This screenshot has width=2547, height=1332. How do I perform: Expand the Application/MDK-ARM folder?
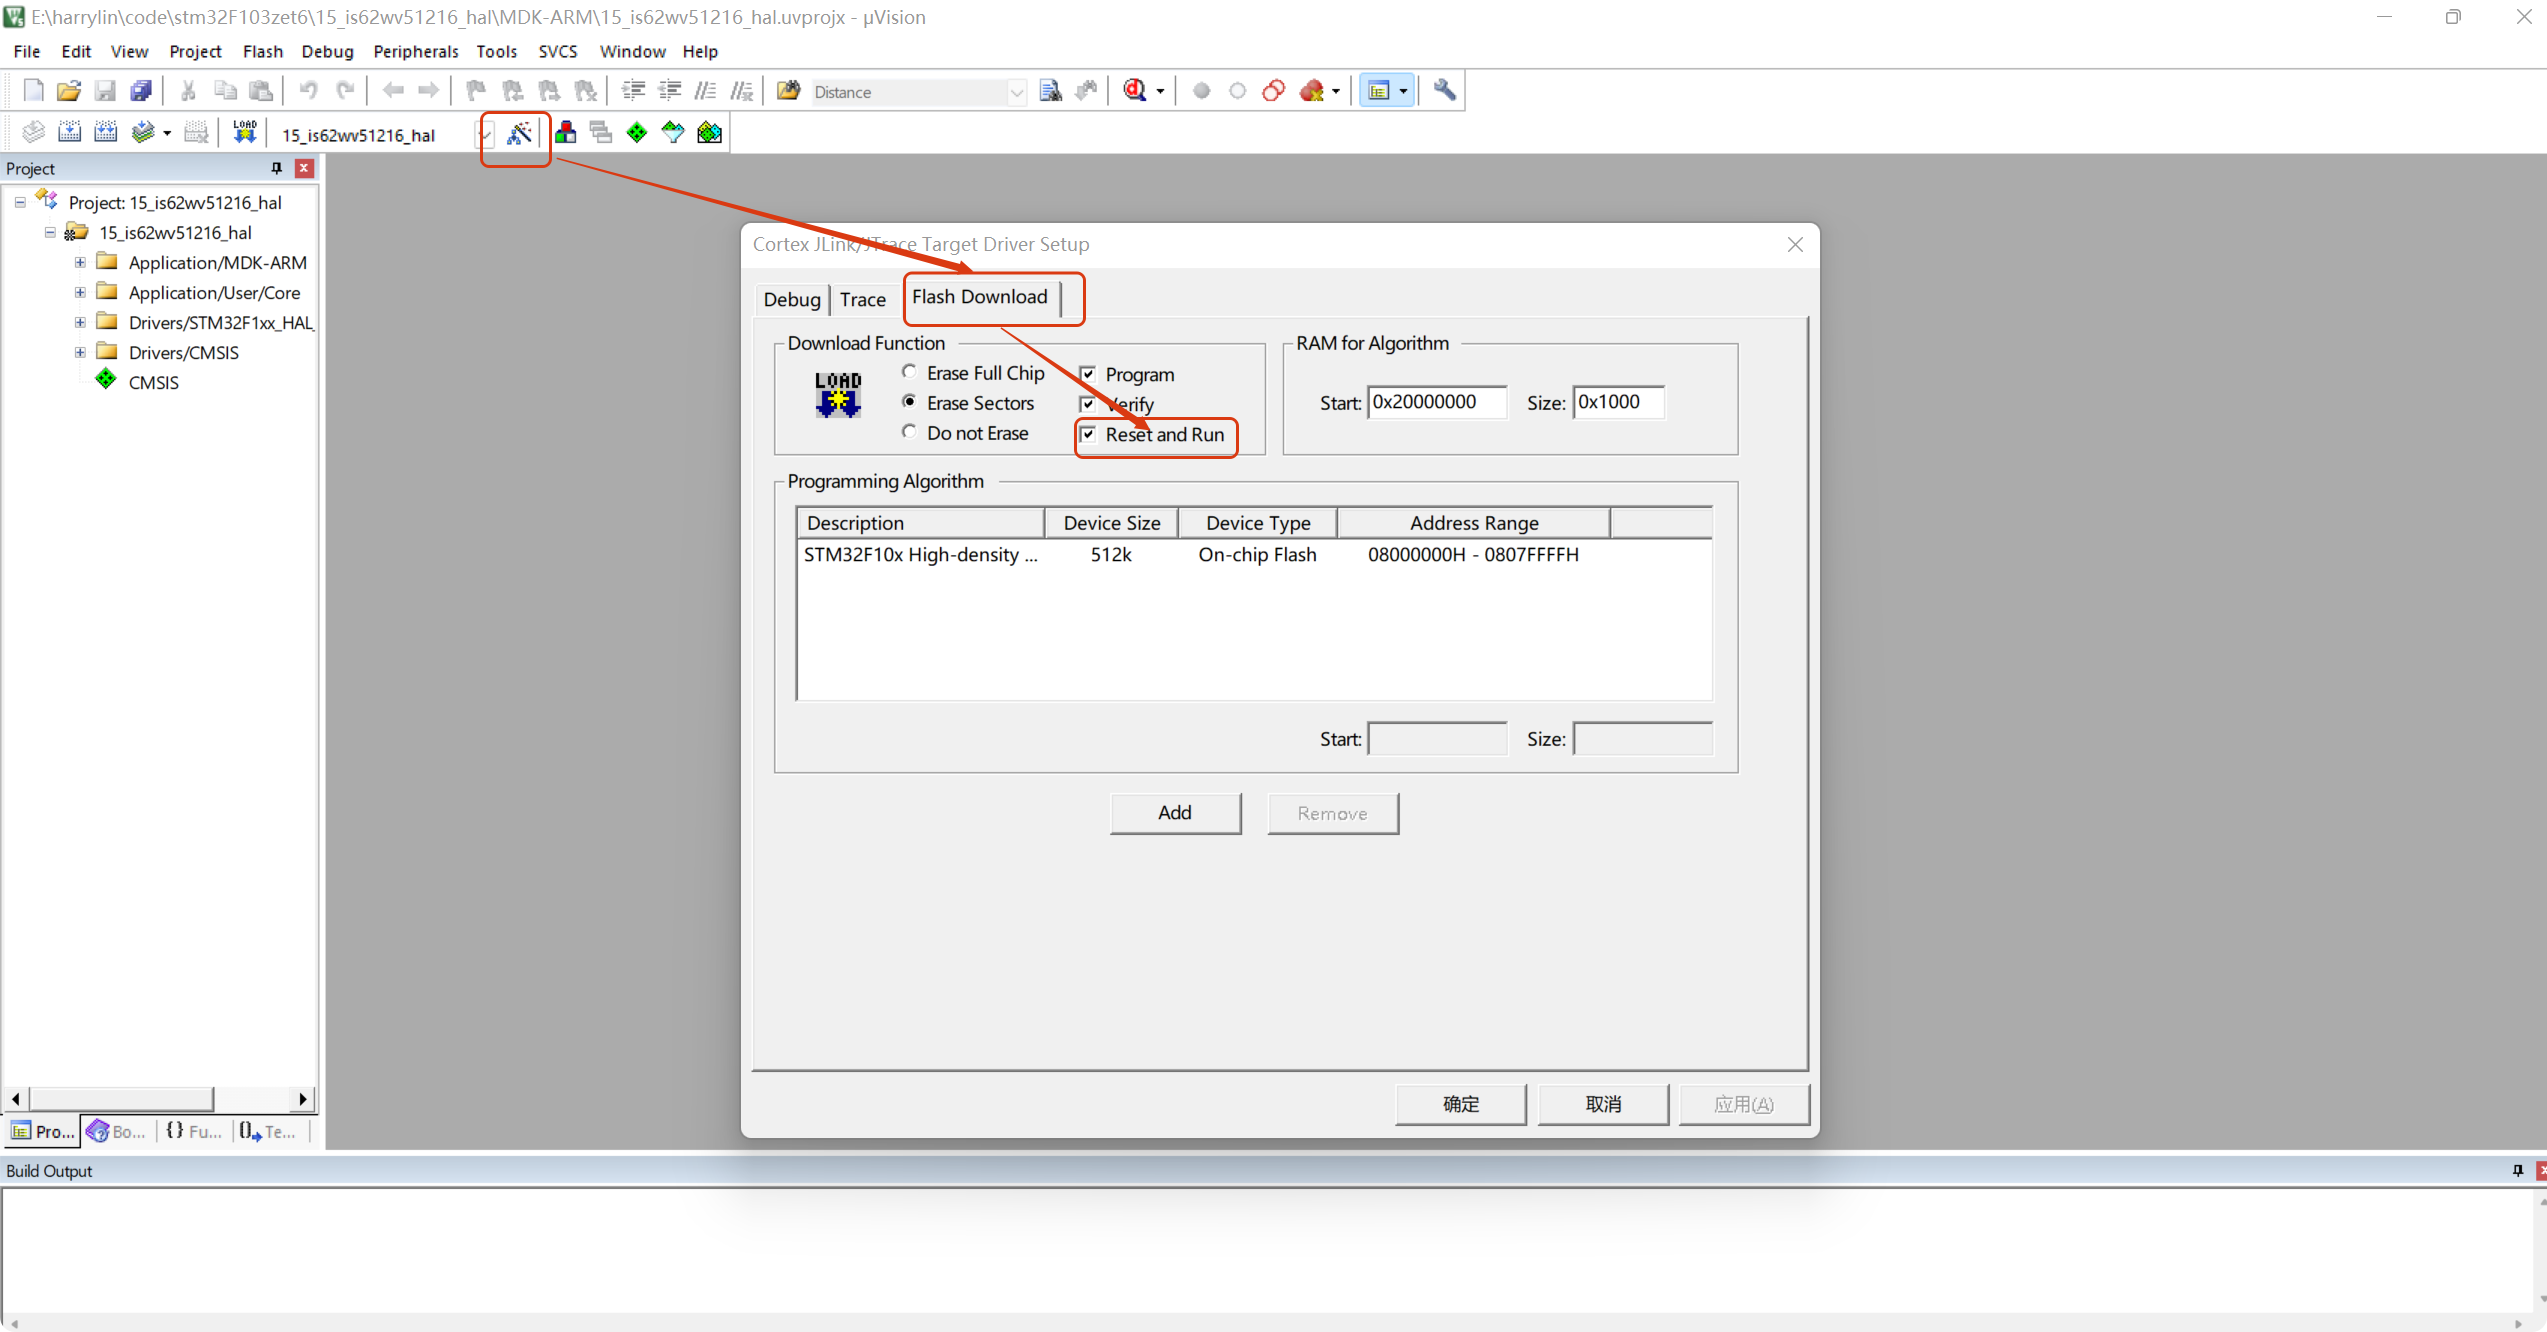[x=80, y=262]
